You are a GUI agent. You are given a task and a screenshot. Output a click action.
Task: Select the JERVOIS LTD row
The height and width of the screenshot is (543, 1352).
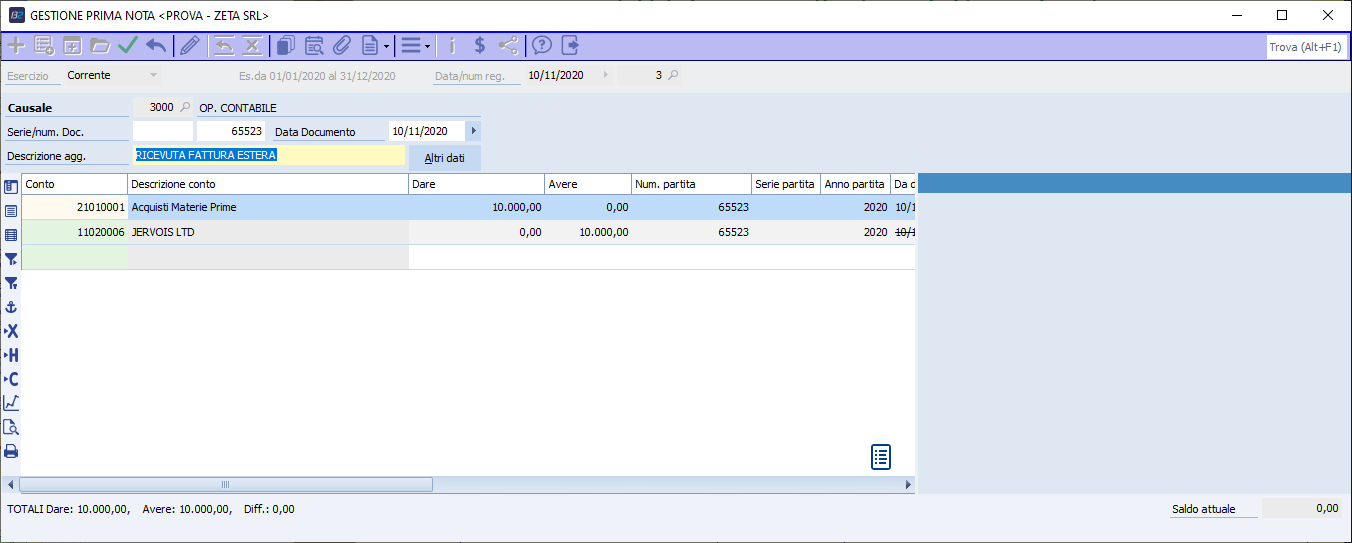(268, 232)
